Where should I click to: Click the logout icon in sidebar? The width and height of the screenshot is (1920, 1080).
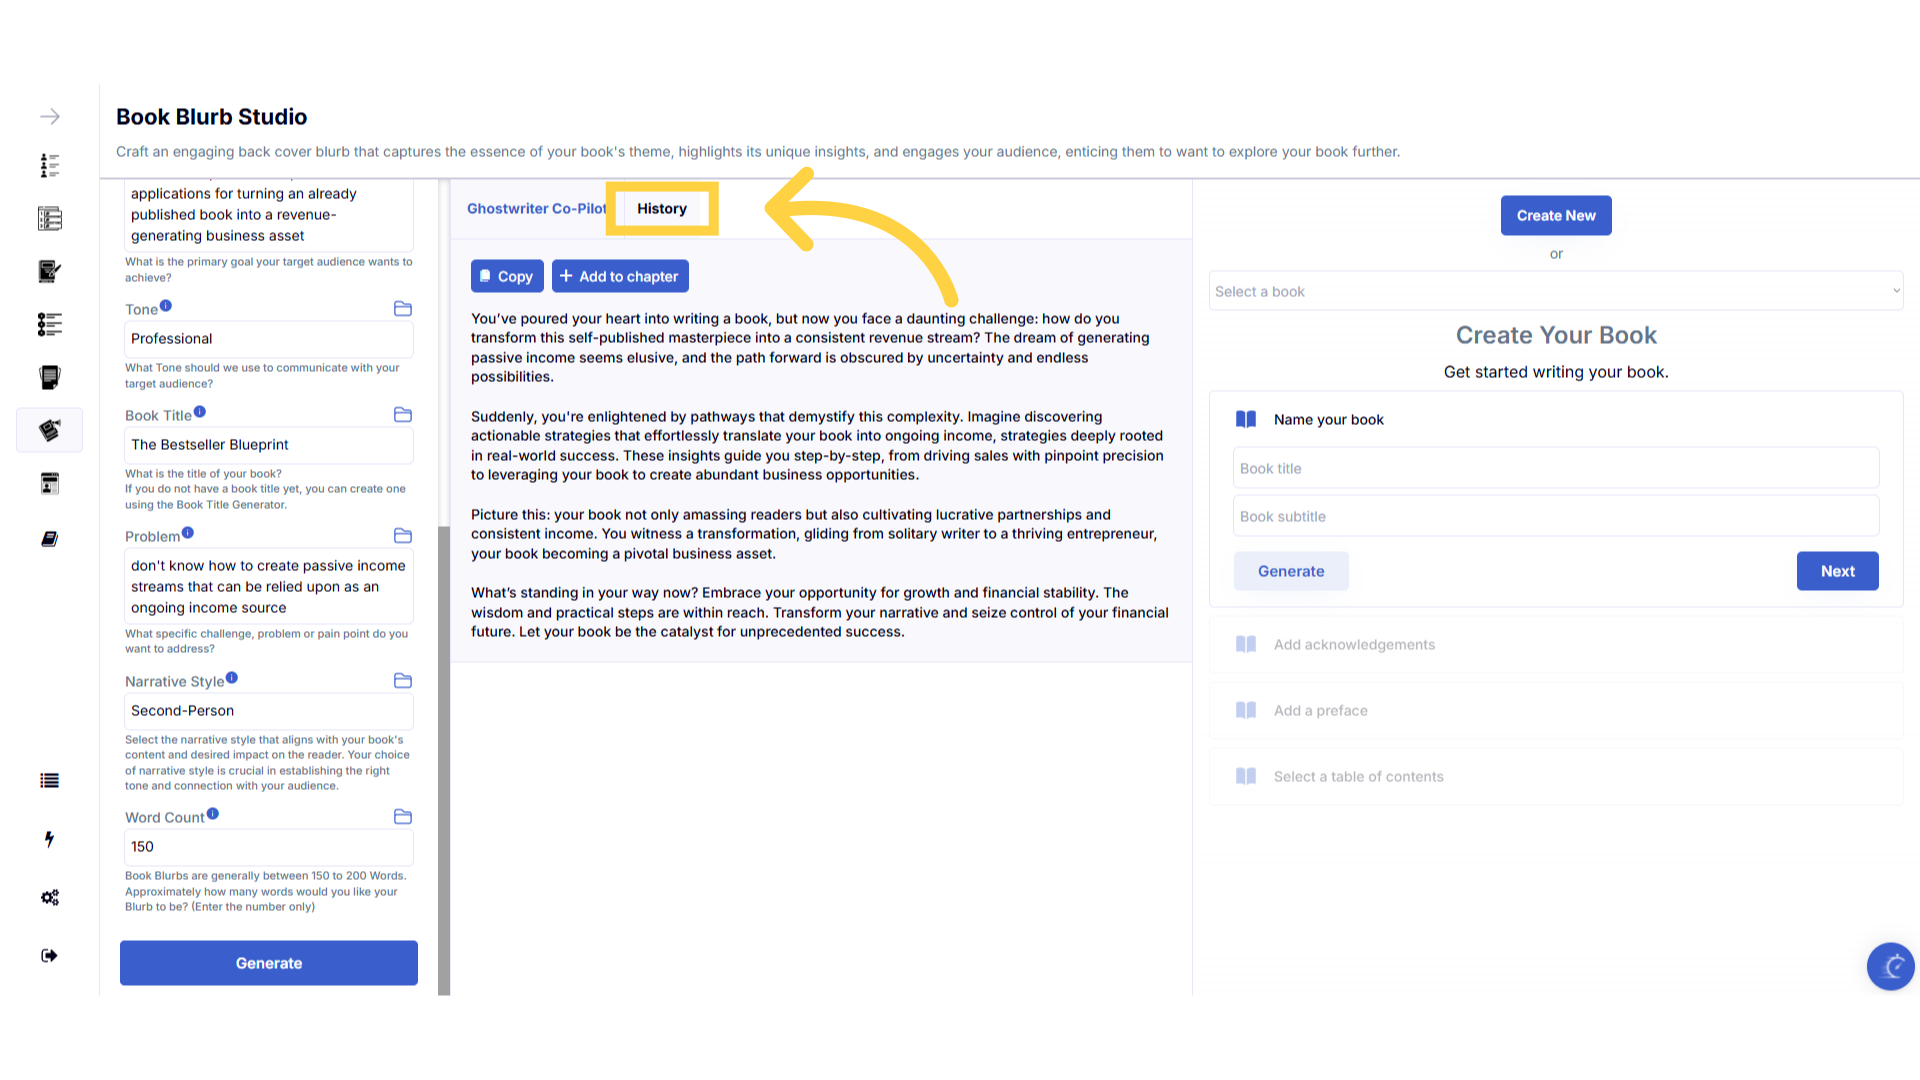pos(49,956)
